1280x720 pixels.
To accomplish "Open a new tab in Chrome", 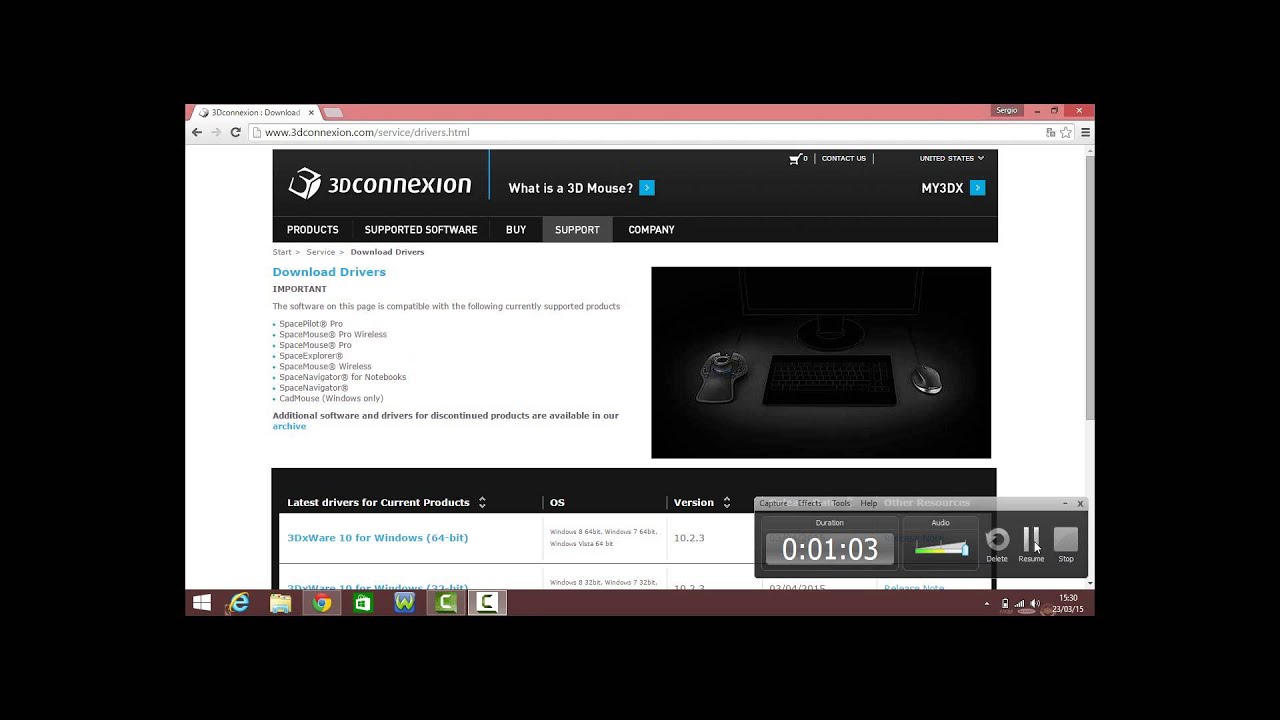I will coord(333,112).
